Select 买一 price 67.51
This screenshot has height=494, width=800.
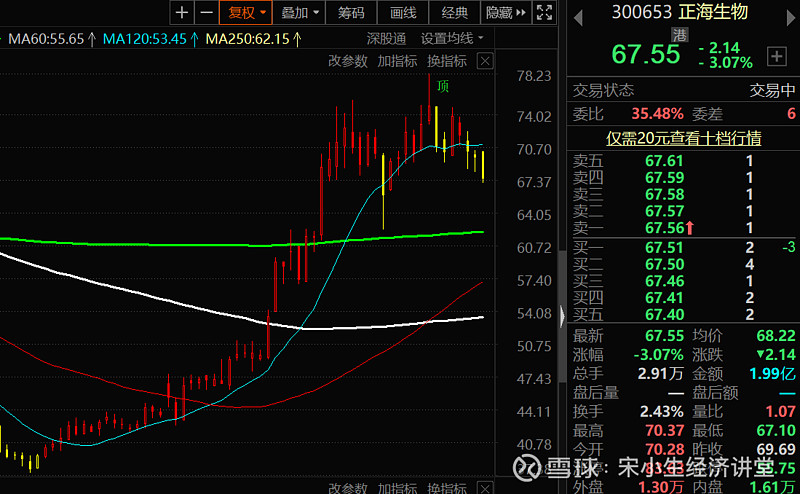[664, 248]
